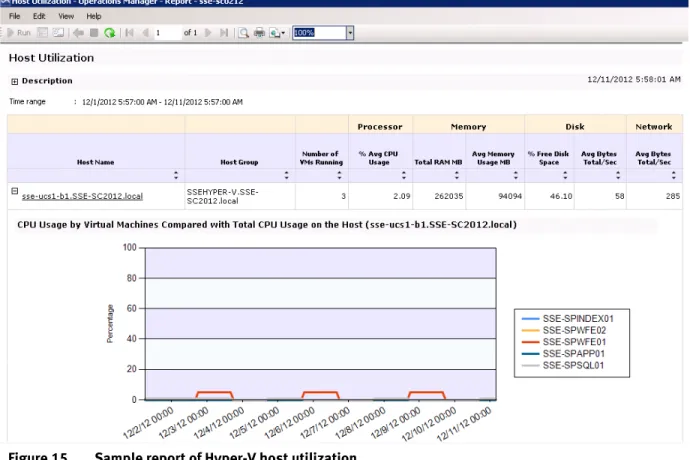Click the 12/6/12 00:00 axis label
The height and width of the screenshot is (460, 690).
(290, 423)
